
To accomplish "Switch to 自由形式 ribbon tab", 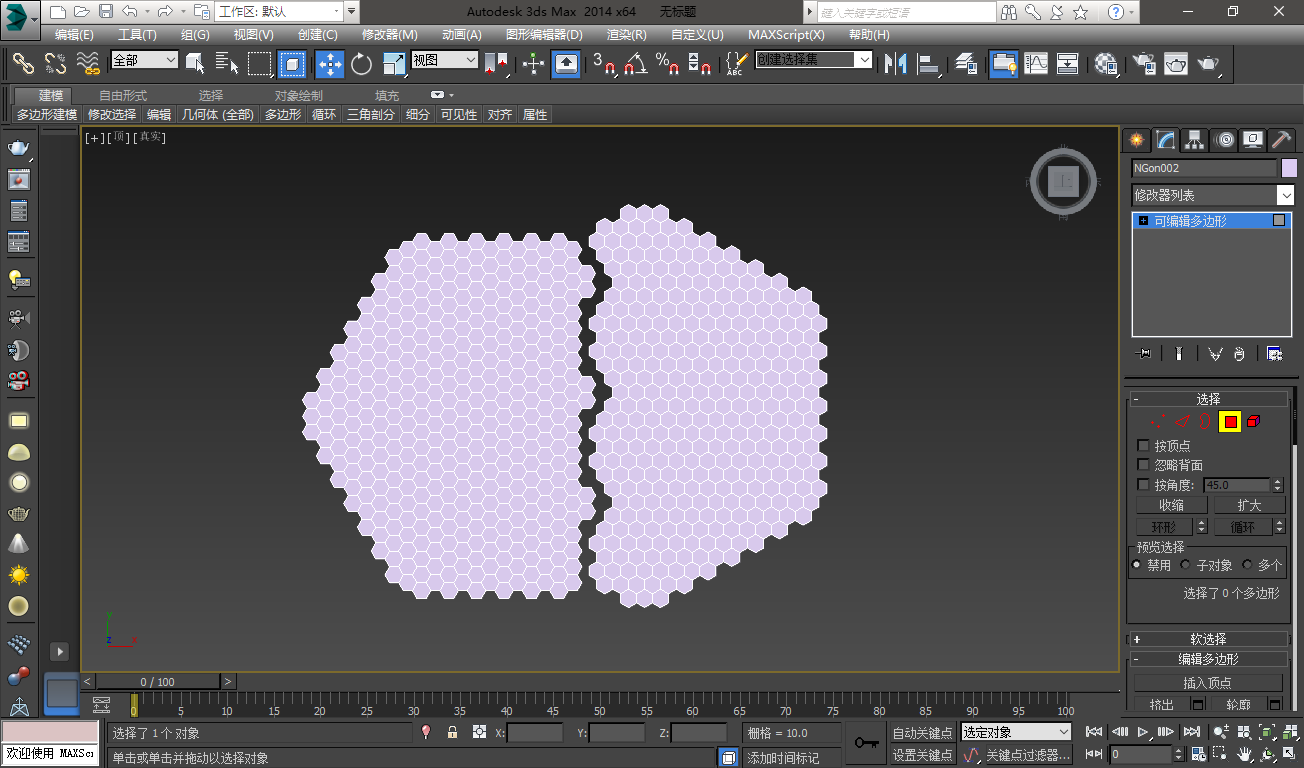I will [122, 95].
